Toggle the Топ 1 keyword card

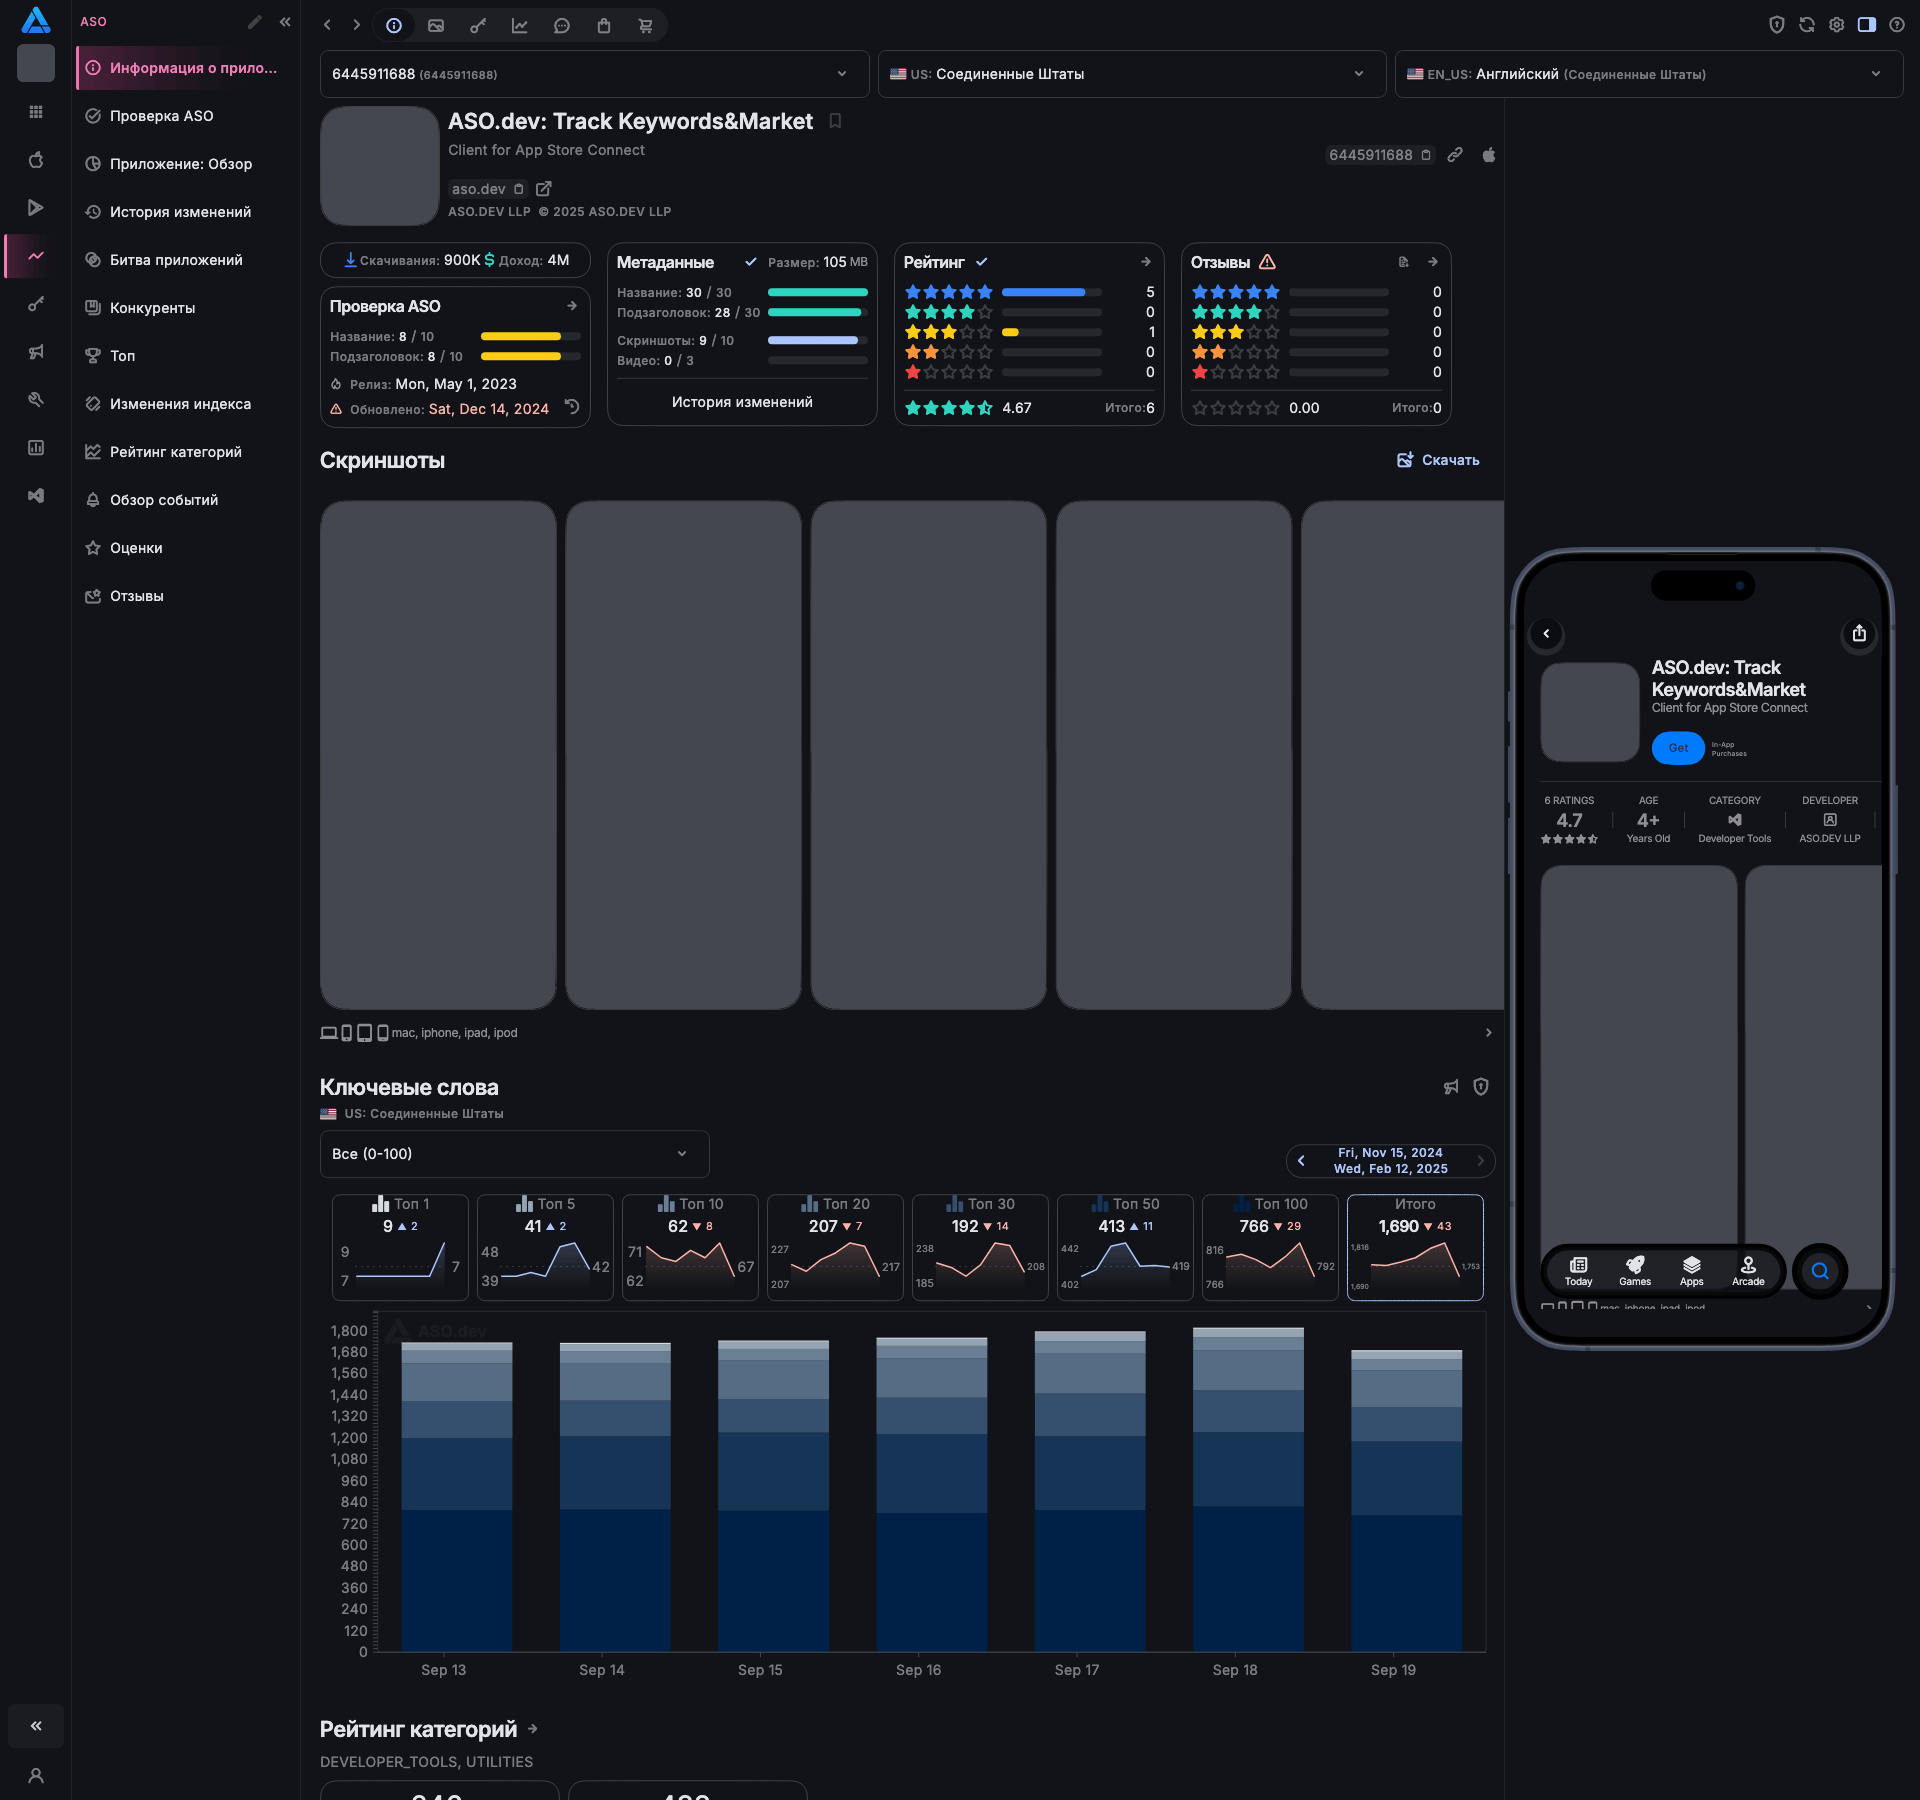click(x=400, y=1247)
